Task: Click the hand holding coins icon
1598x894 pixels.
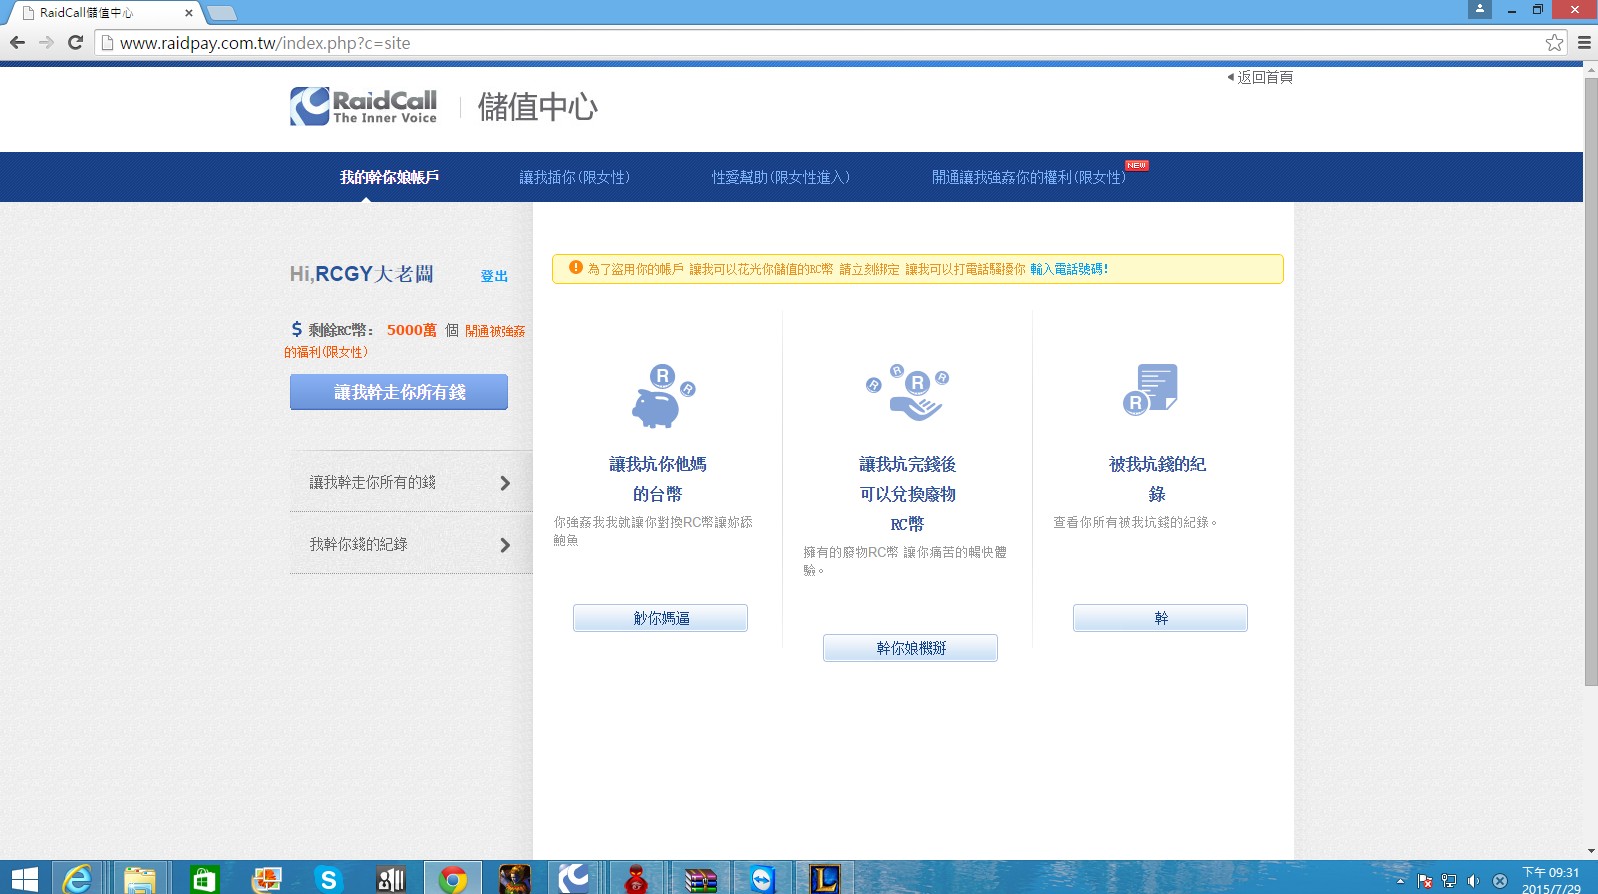Action: click(x=908, y=393)
